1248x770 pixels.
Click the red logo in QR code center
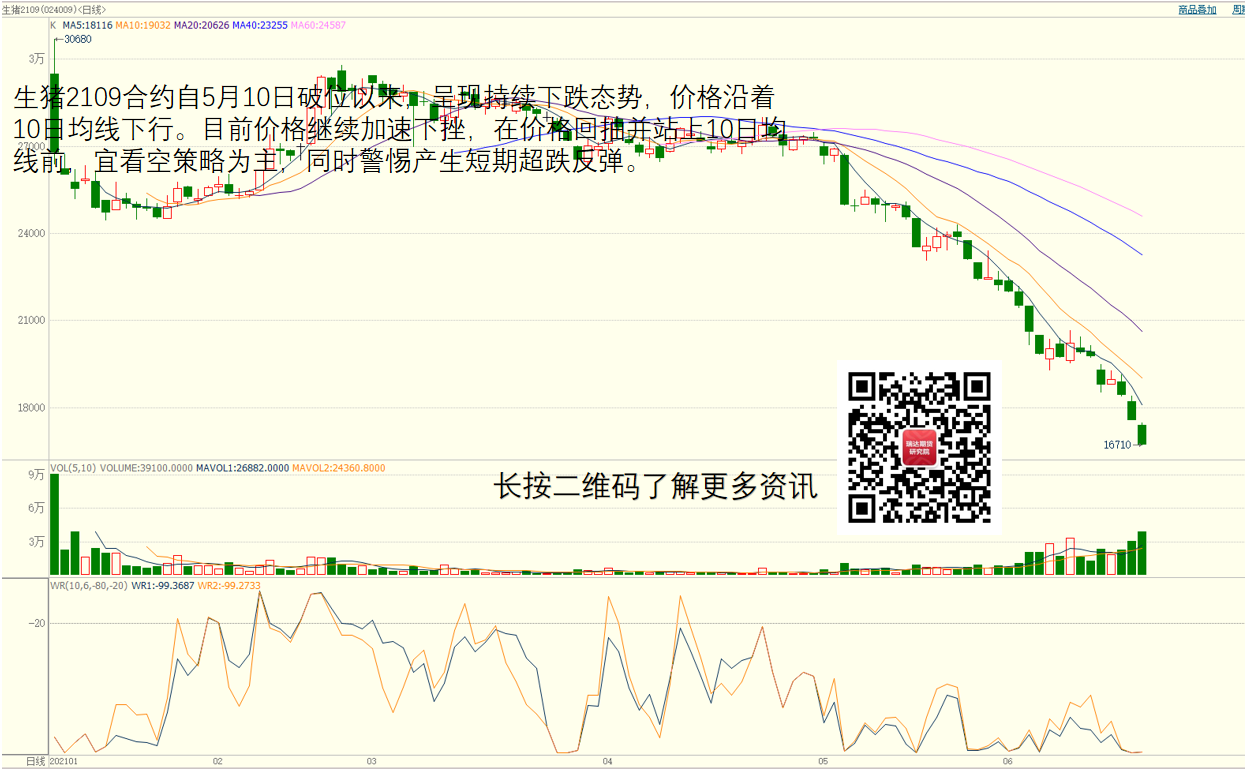tap(919, 447)
